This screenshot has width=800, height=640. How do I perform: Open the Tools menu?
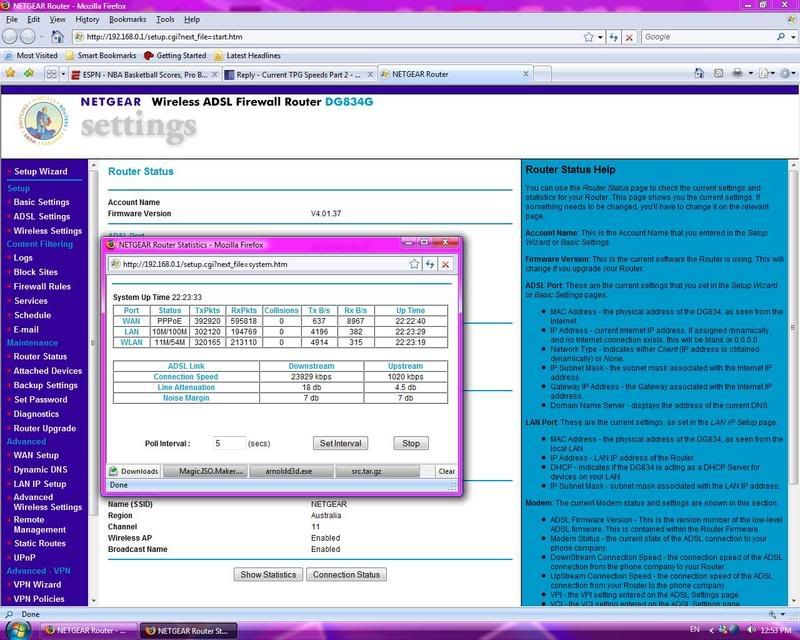[165, 19]
